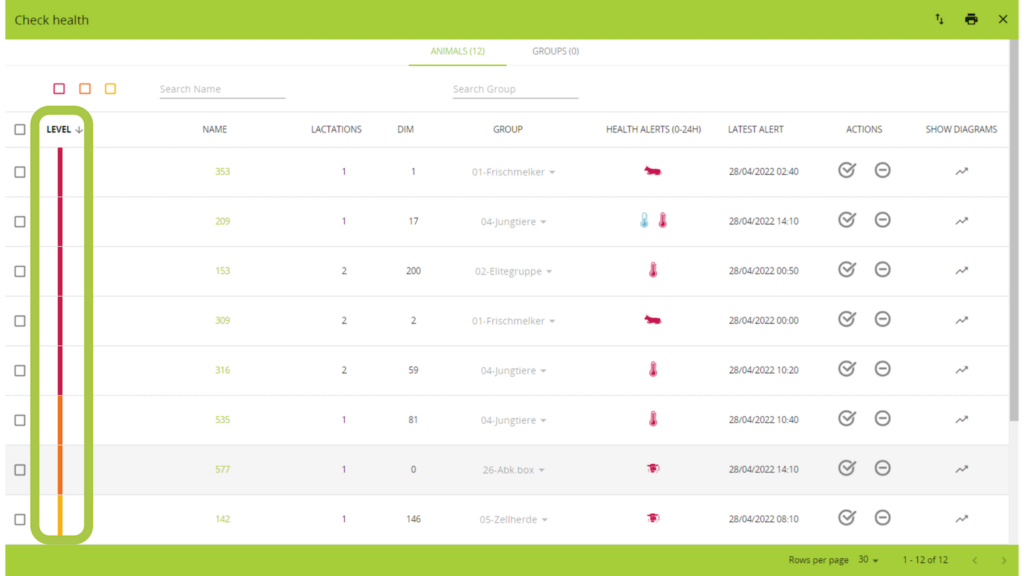Image resolution: width=1024 pixels, height=576 pixels.
Task: Show diagrams for animal 353
Action: 961,172
